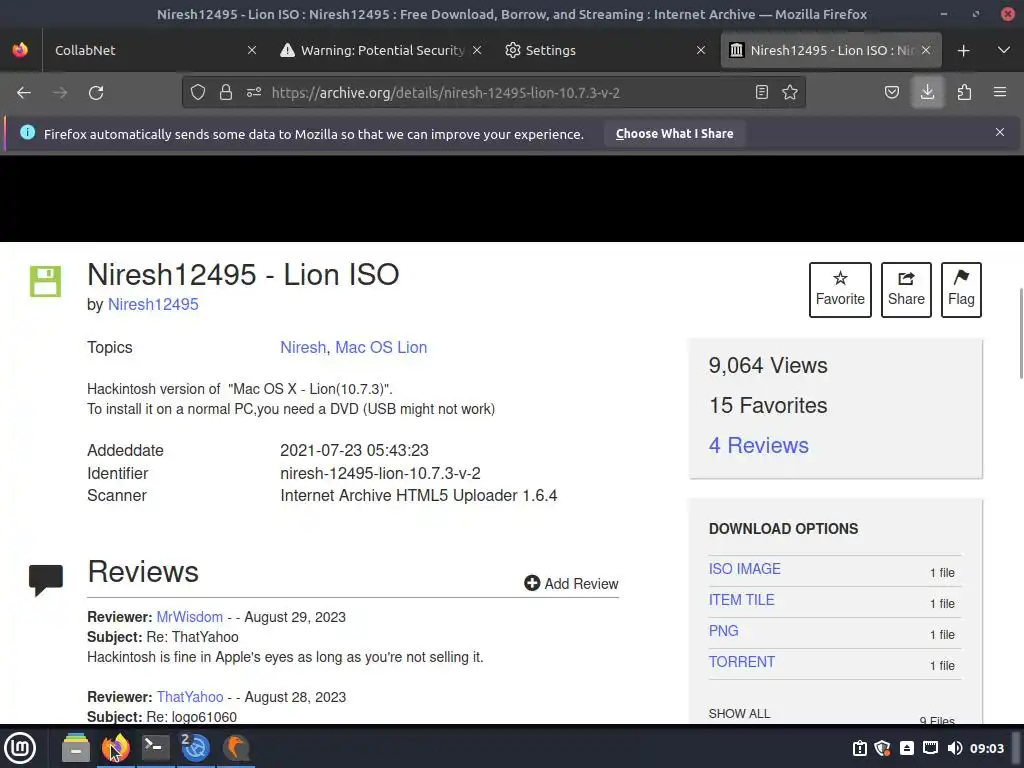
Task: Click SHOW ALL files link
Action: pyautogui.click(x=739, y=714)
